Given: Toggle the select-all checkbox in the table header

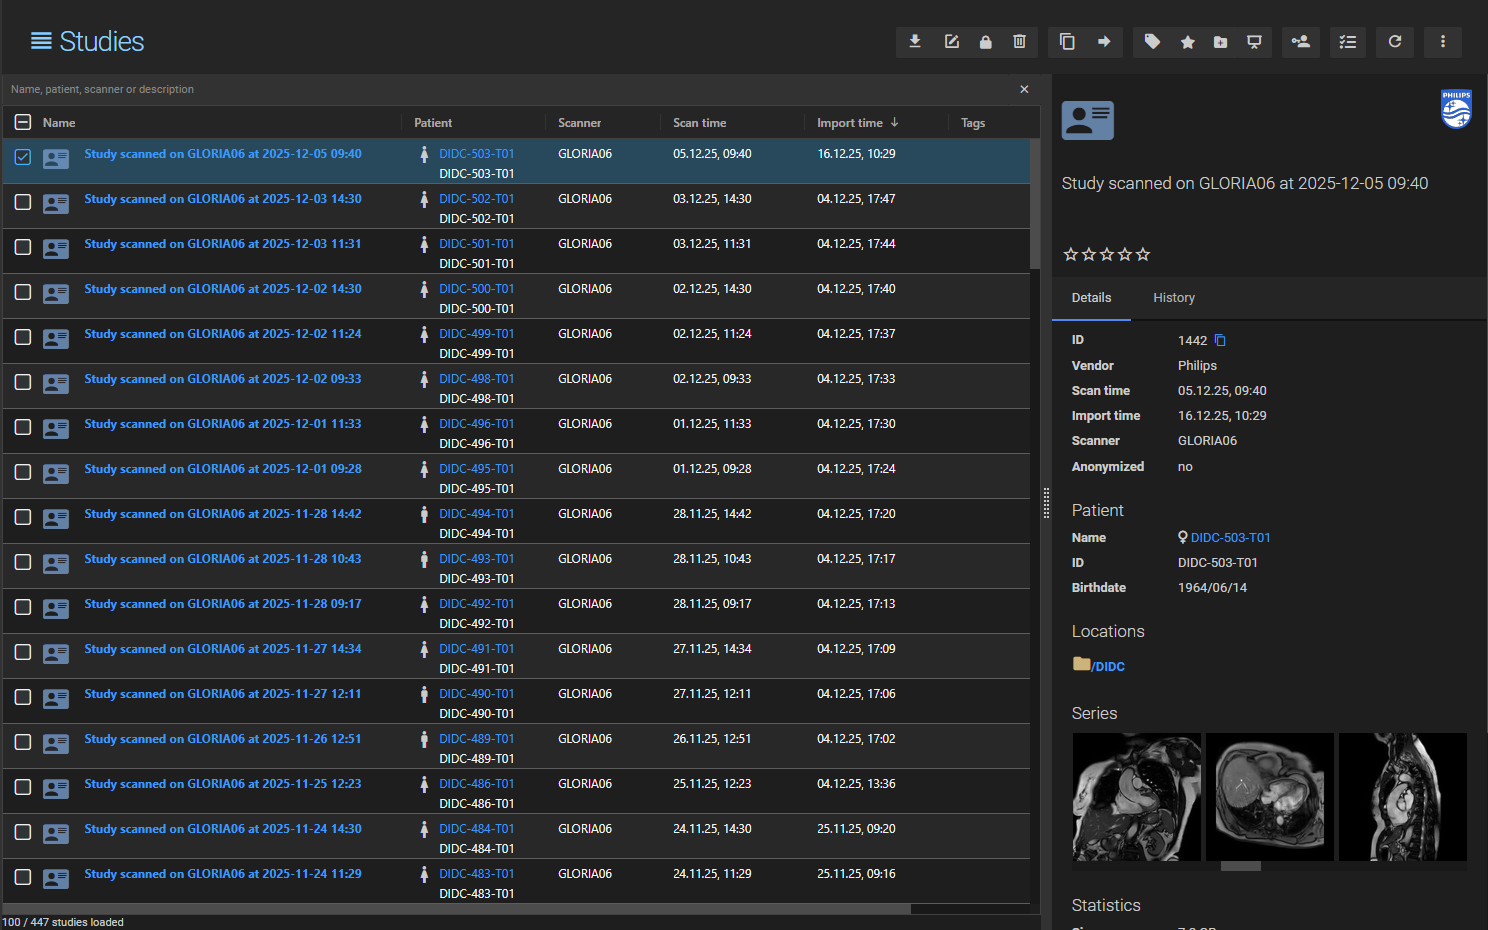Looking at the screenshot, I should [x=23, y=123].
